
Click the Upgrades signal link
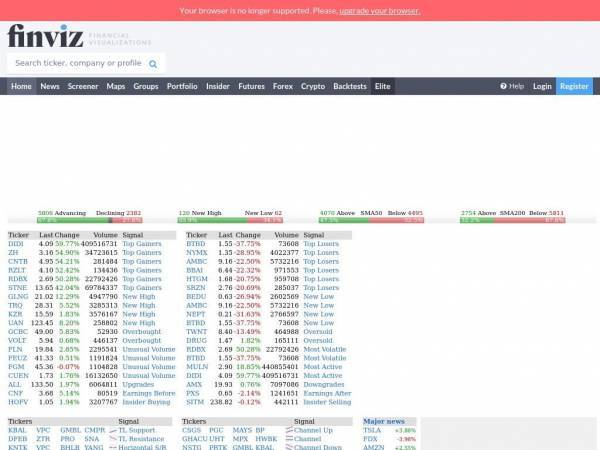pyautogui.click(x=138, y=385)
